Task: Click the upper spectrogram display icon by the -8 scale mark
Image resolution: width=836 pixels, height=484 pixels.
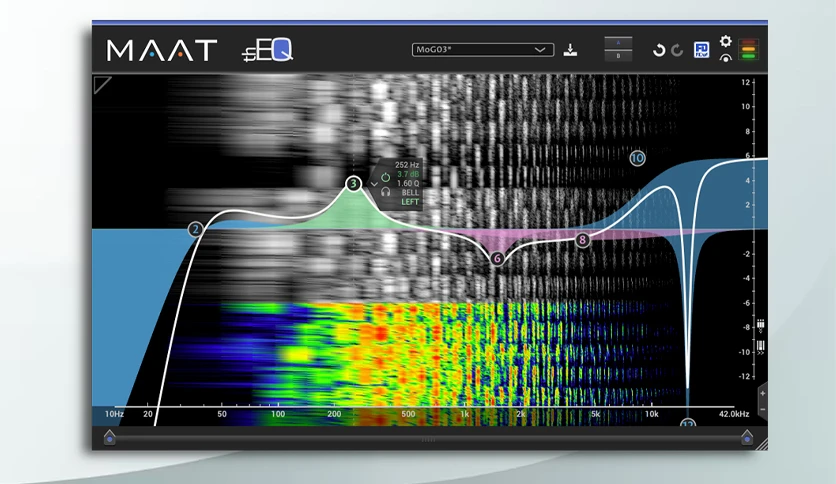Action: click(761, 326)
